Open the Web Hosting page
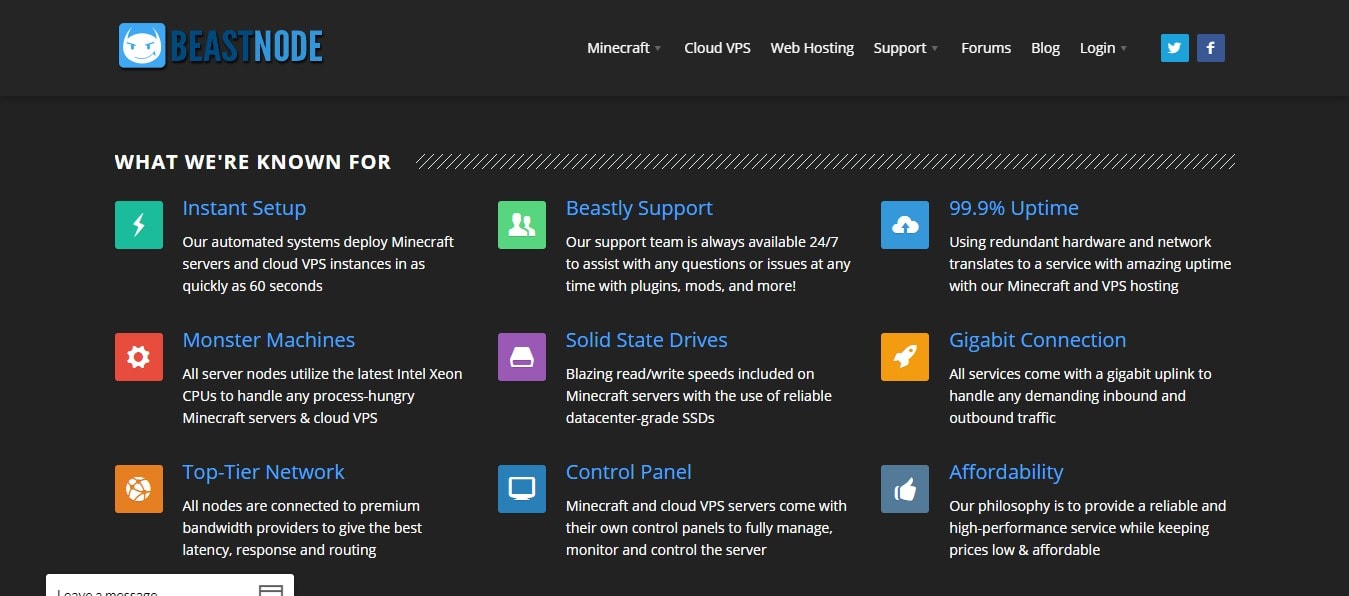 point(812,48)
